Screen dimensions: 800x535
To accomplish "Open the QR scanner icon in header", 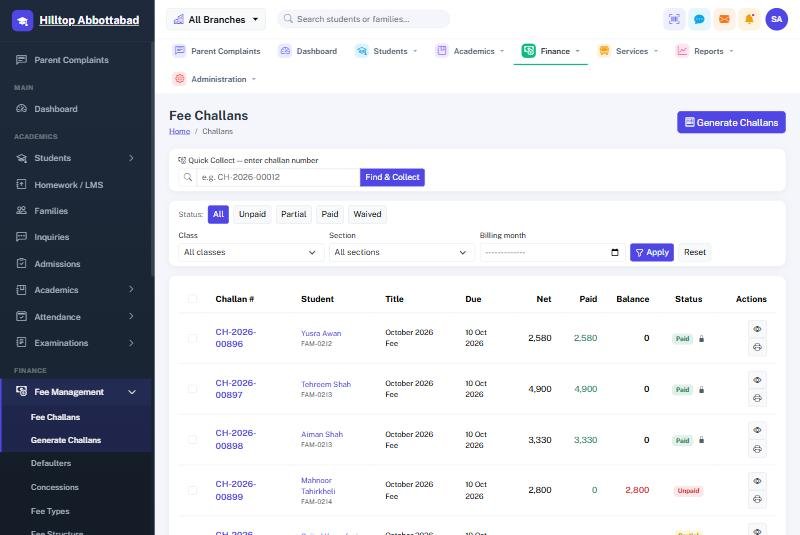I will point(674,19).
